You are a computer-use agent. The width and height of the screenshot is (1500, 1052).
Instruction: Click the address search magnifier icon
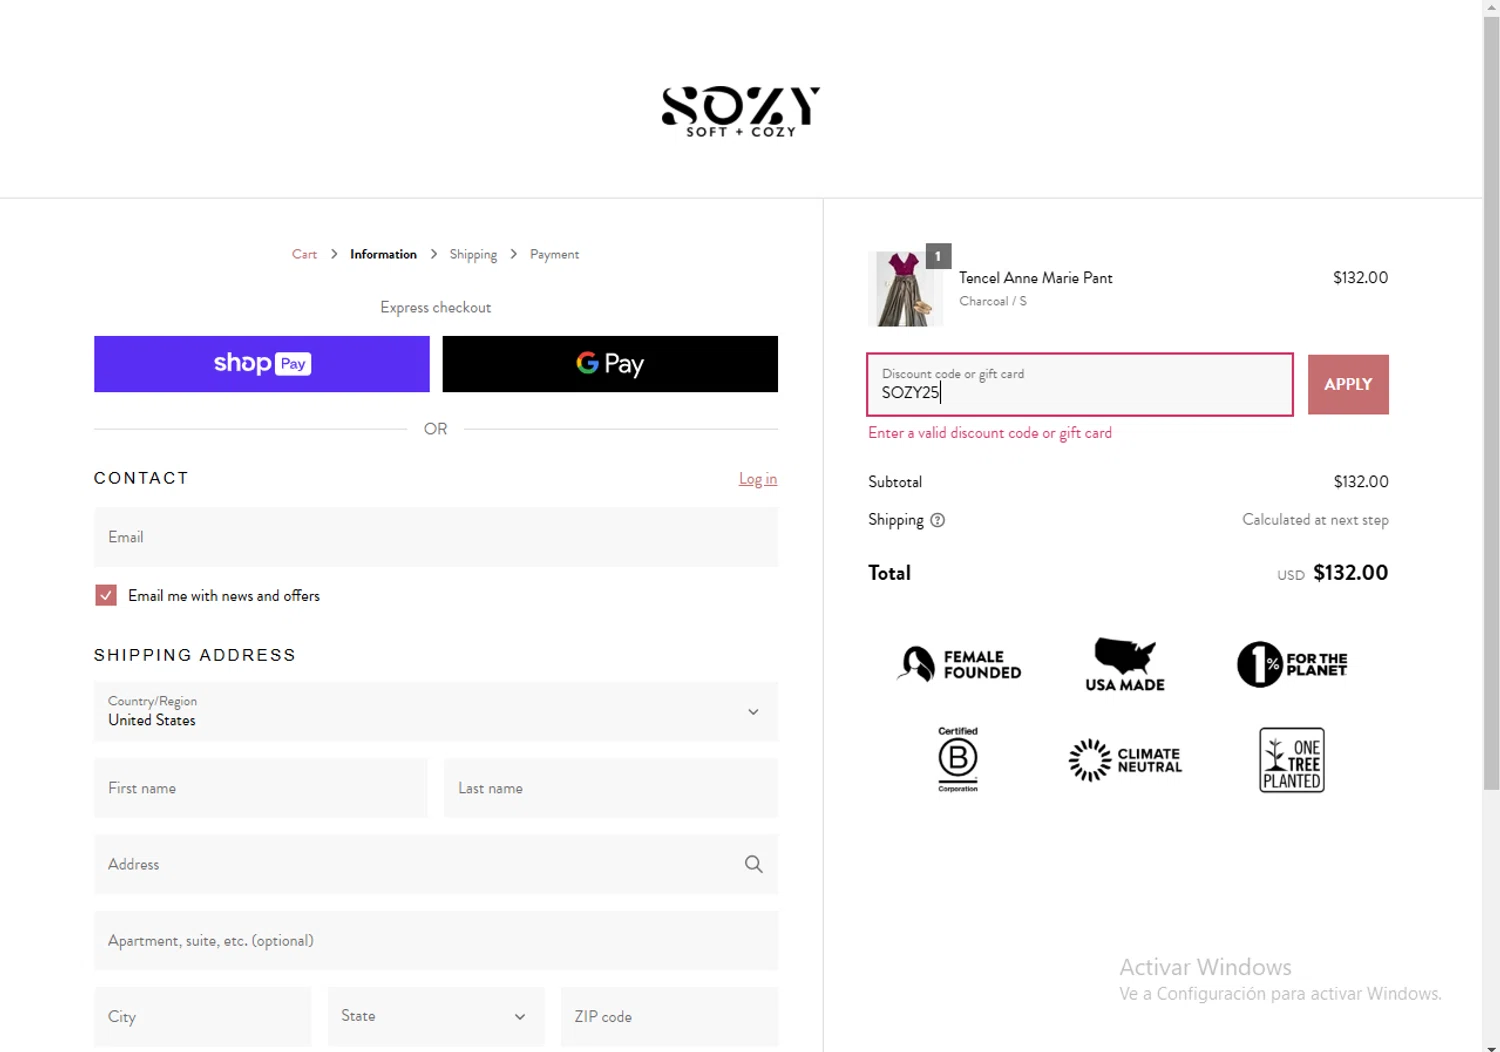(754, 864)
